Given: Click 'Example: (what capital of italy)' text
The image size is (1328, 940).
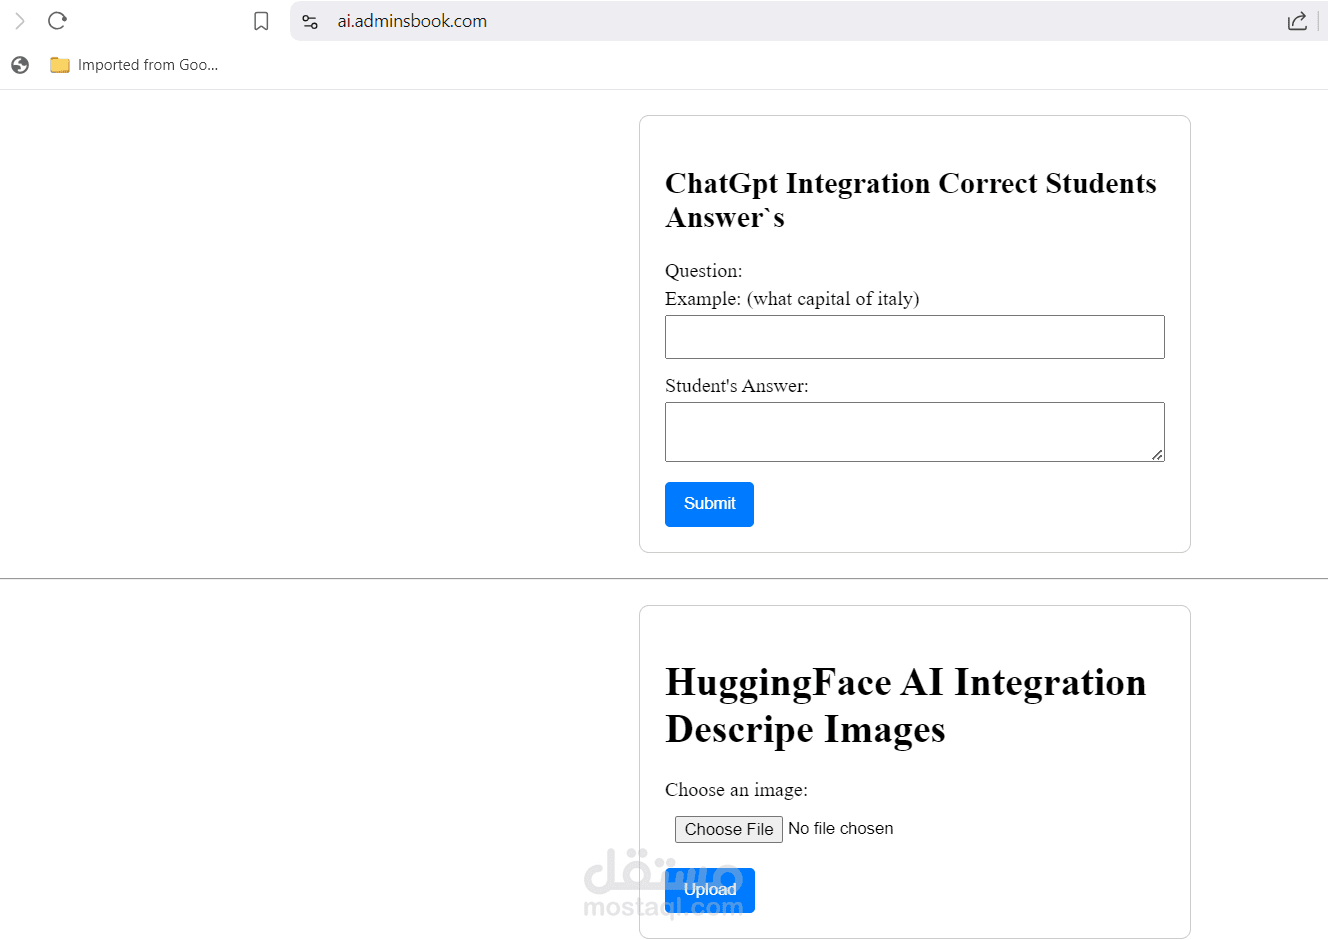Looking at the screenshot, I should pyautogui.click(x=792, y=299).
